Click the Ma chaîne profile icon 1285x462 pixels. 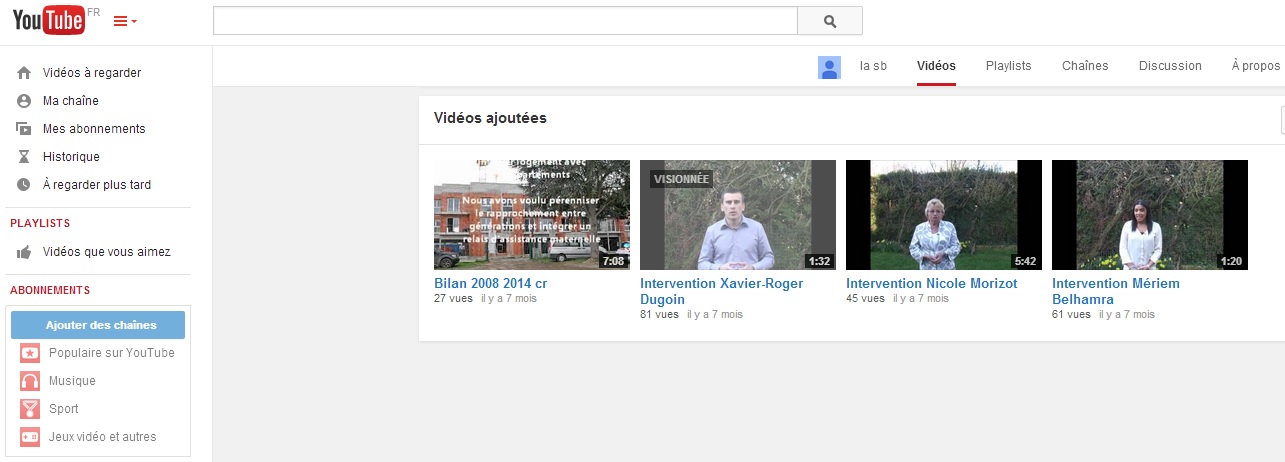tap(24, 101)
